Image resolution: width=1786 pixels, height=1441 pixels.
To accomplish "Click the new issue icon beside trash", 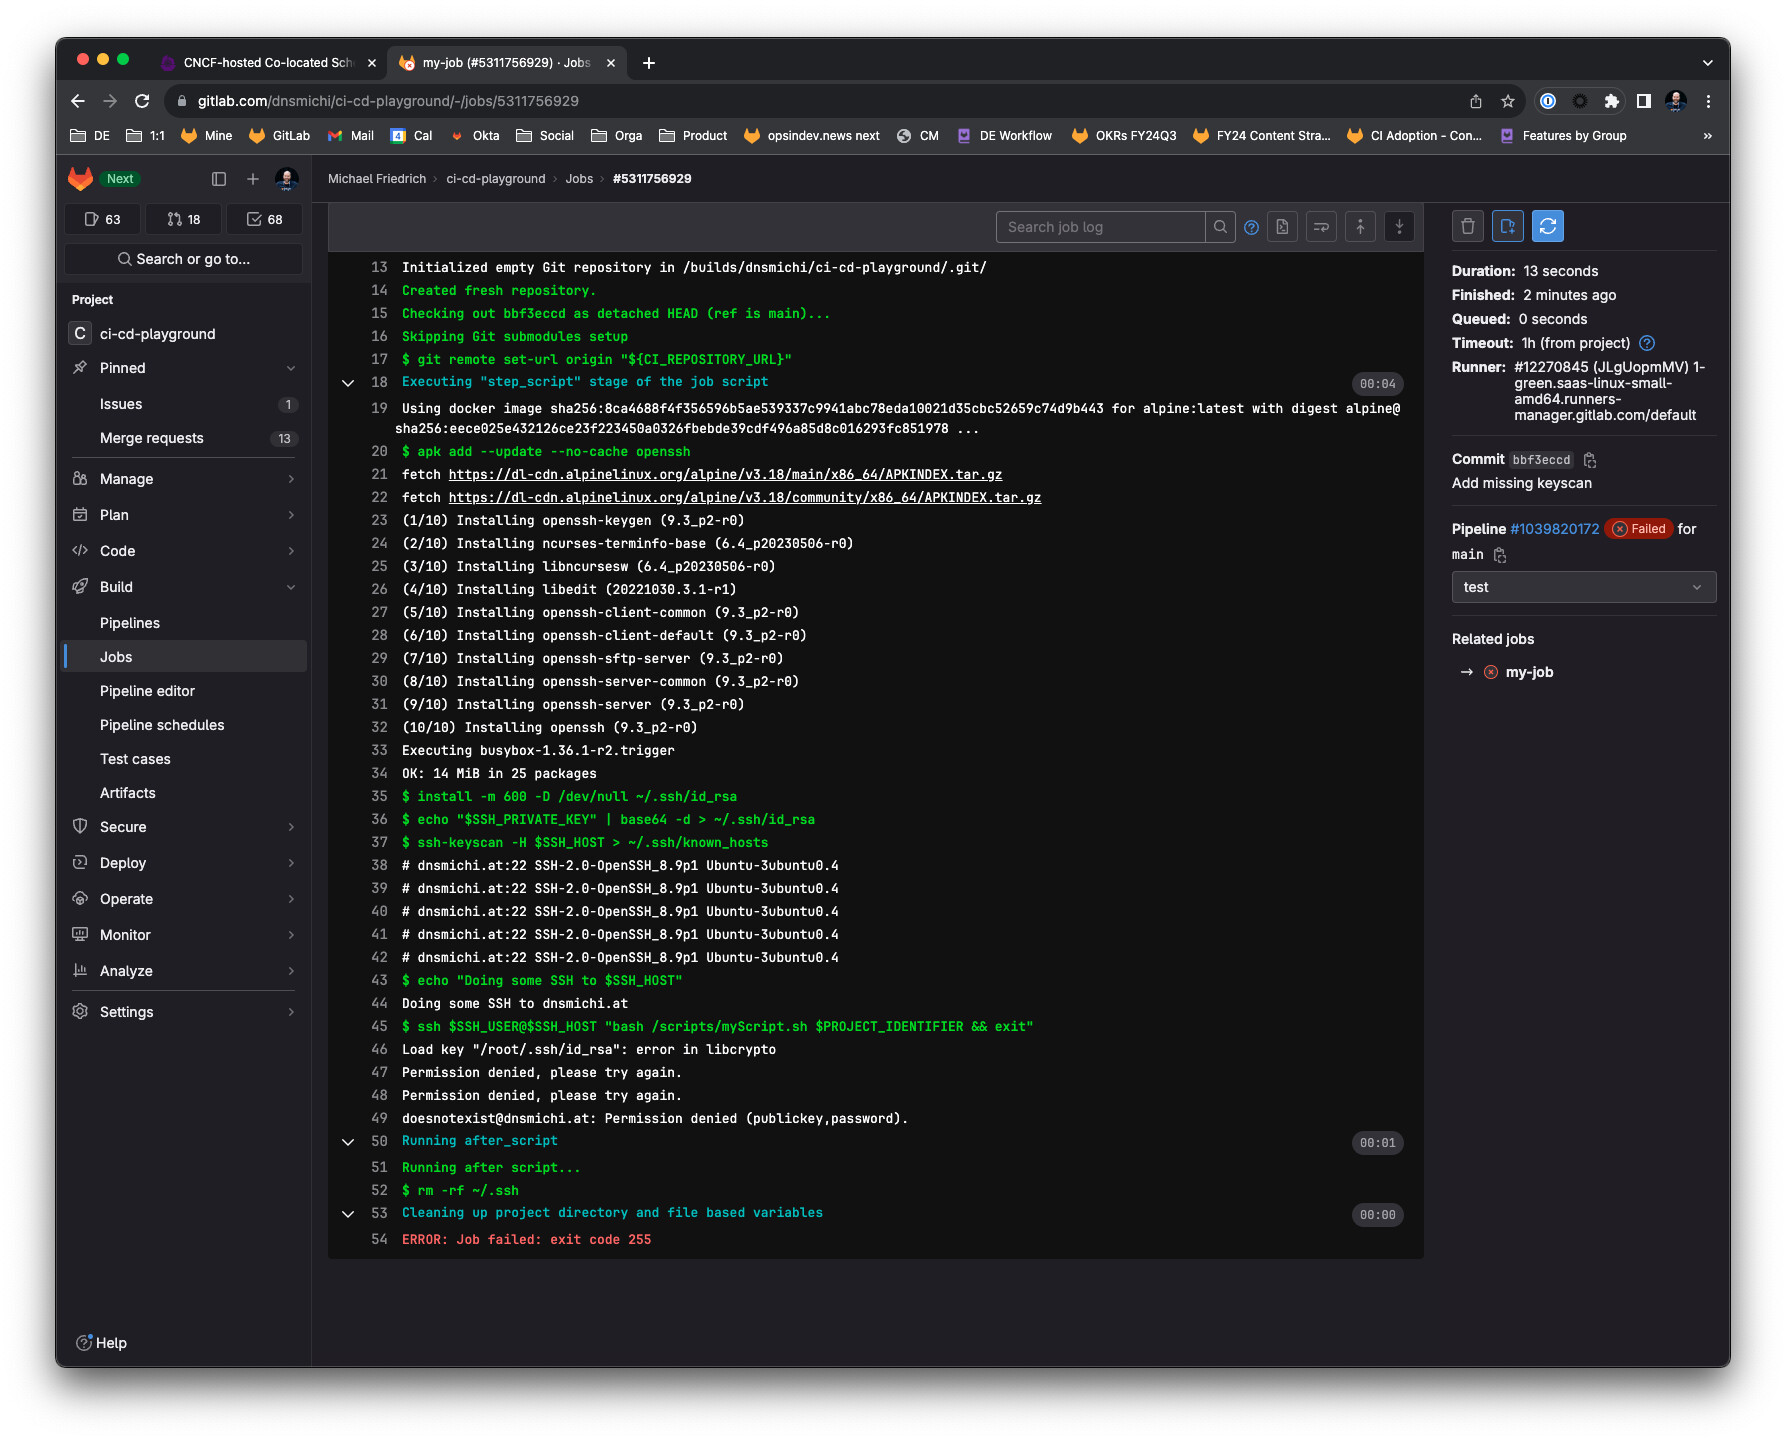I will [1507, 227].
